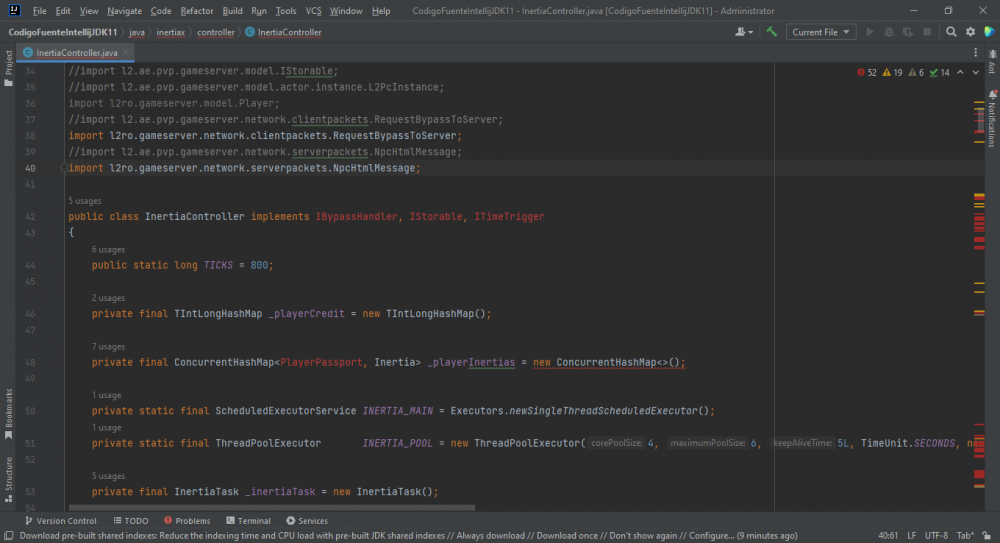Close the InertiaController.java editor tab
1000x543 pixels.
(126, 52)
